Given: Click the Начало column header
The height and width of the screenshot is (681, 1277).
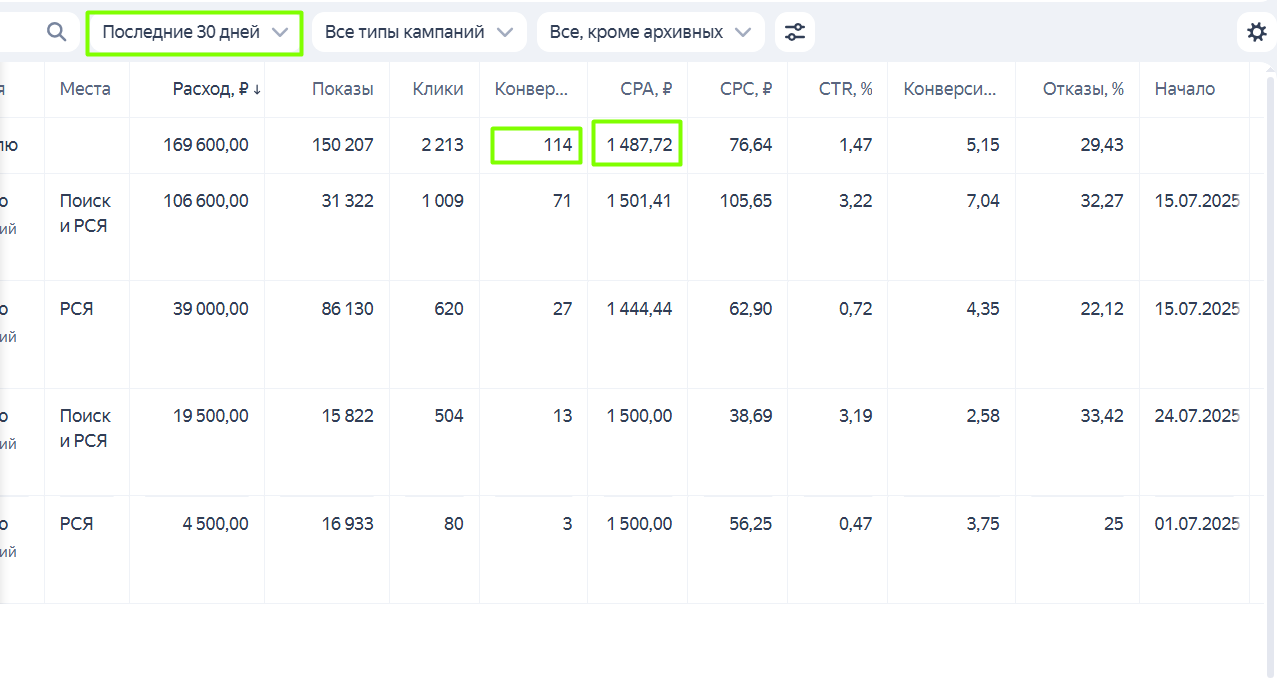Looking at the screenshot, I should click(1185, 89).
